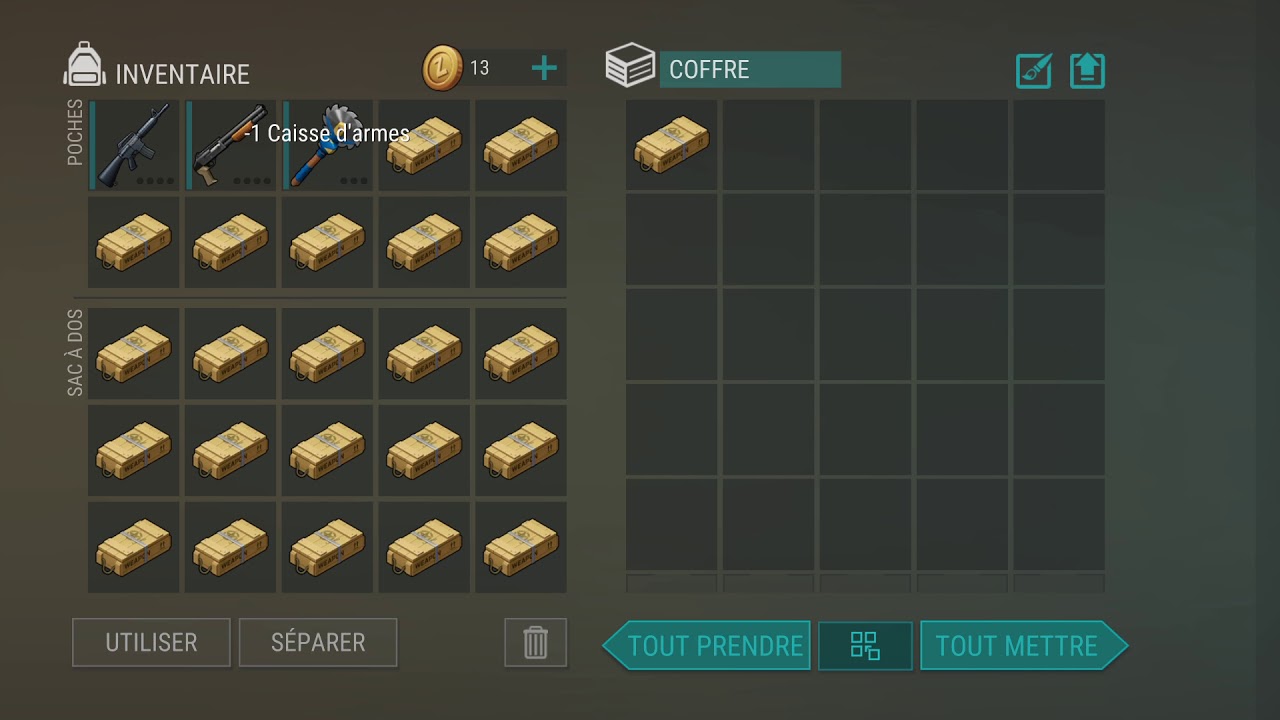Select the last weapon crate in pockets
The height and width of the screenshot is (720, 1280).
[x=521, y=242]
